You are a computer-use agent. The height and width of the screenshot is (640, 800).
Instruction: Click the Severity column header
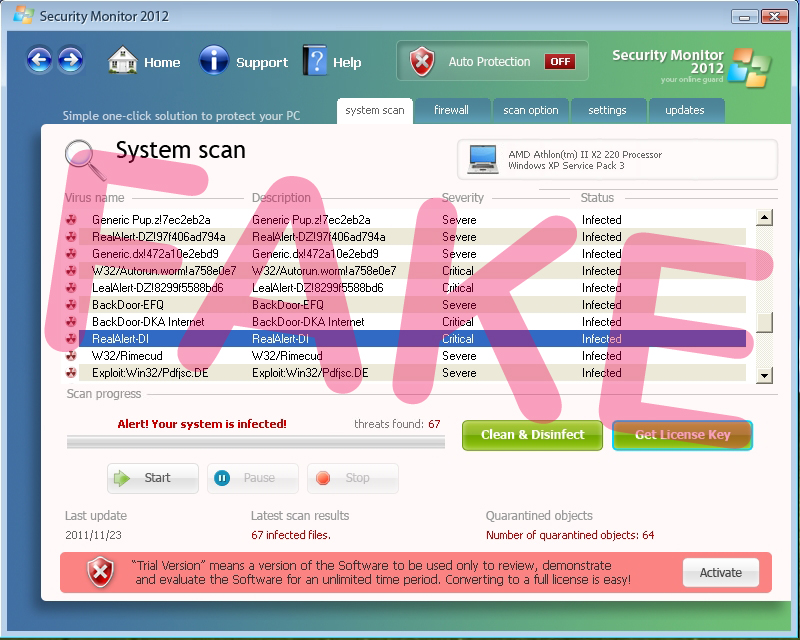click(x=462, y=198)
